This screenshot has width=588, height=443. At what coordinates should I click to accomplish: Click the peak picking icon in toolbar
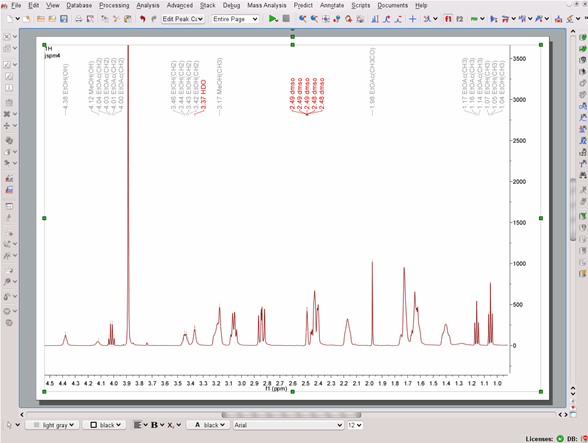tap(494, 19)
